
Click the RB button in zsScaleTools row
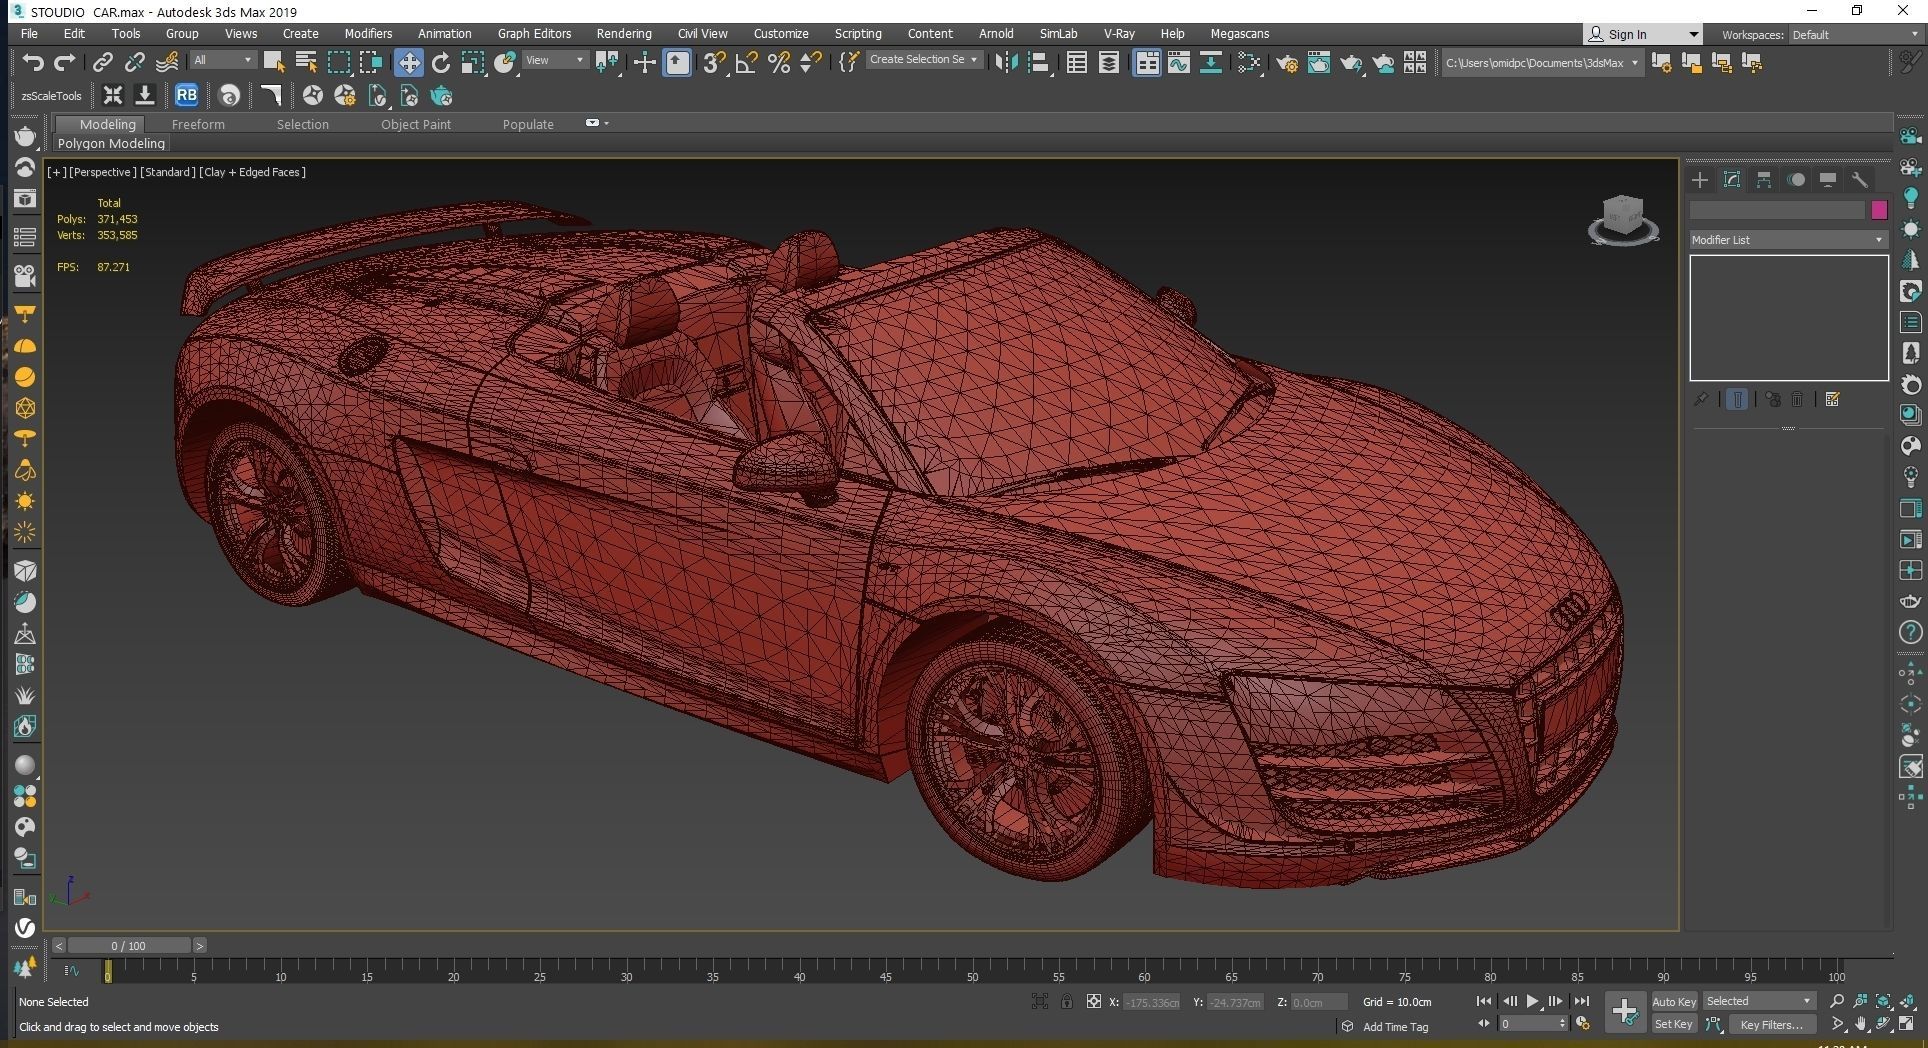coord(186,96)
